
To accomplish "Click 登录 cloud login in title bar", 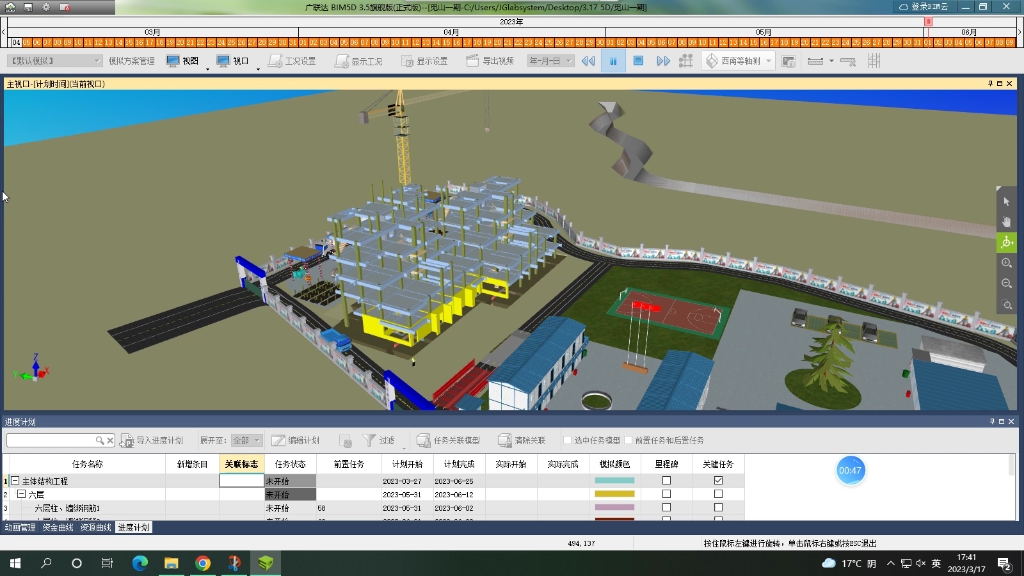I will (923, 7).
